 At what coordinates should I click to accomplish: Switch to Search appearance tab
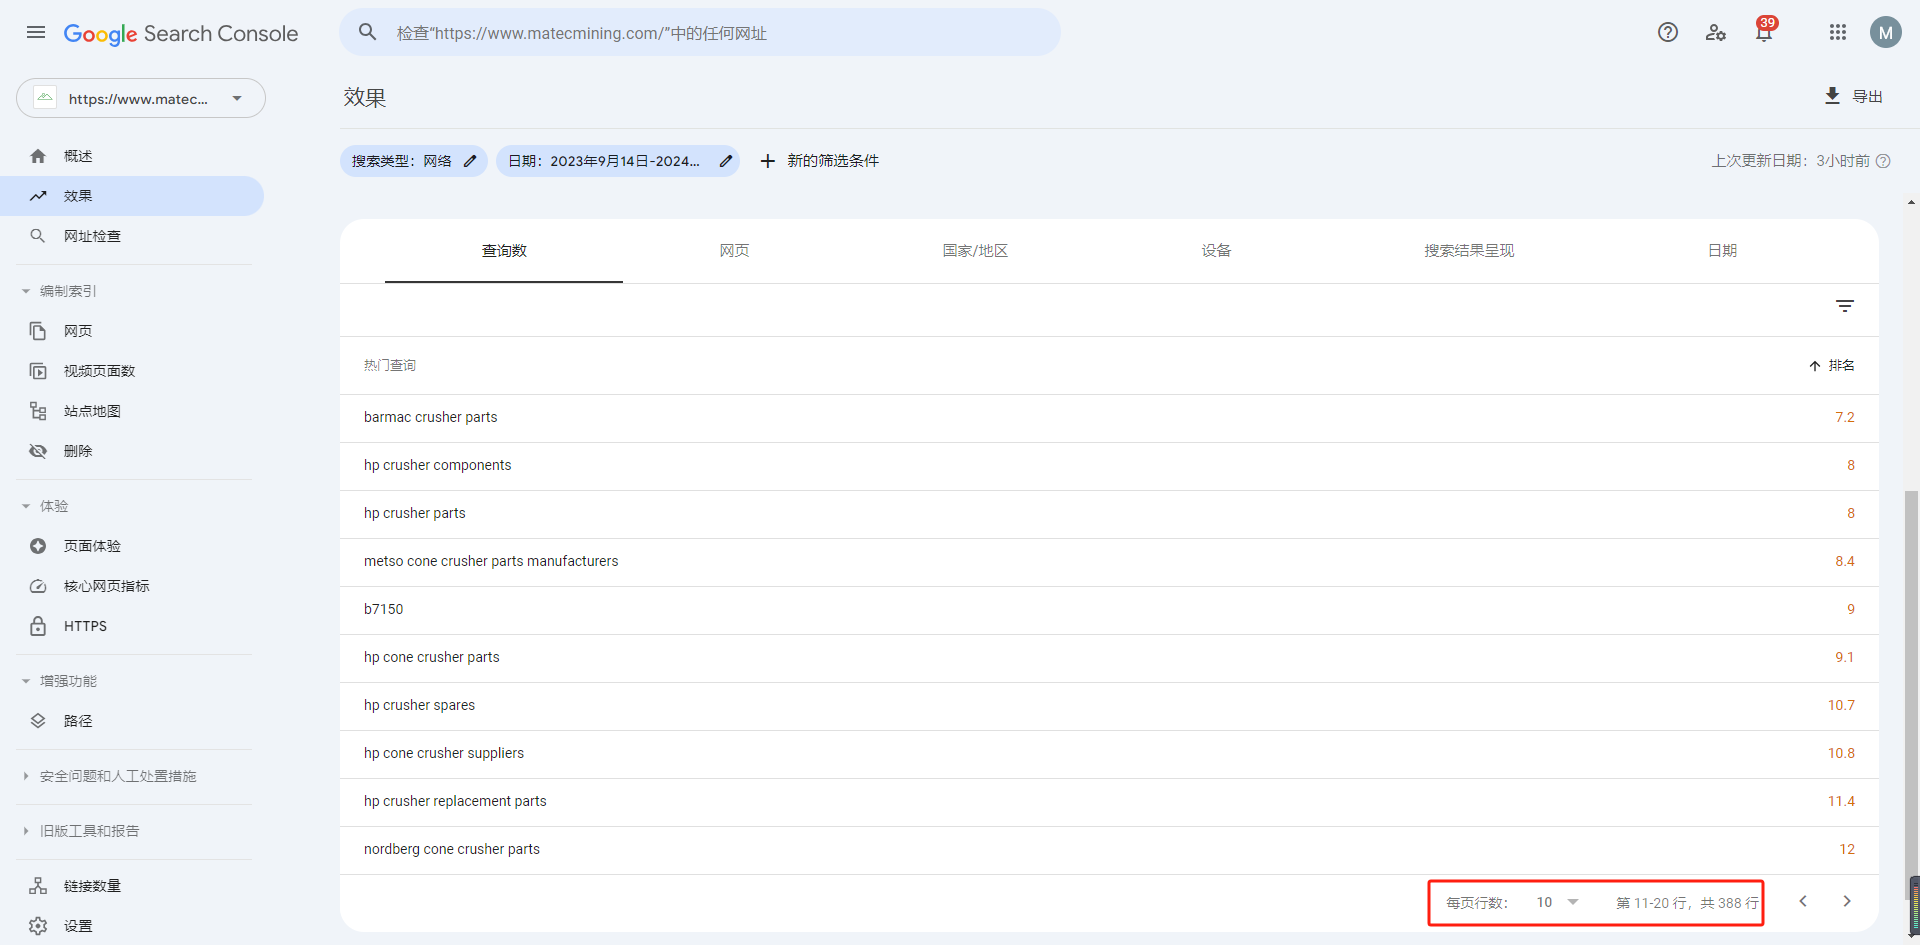1469,251
